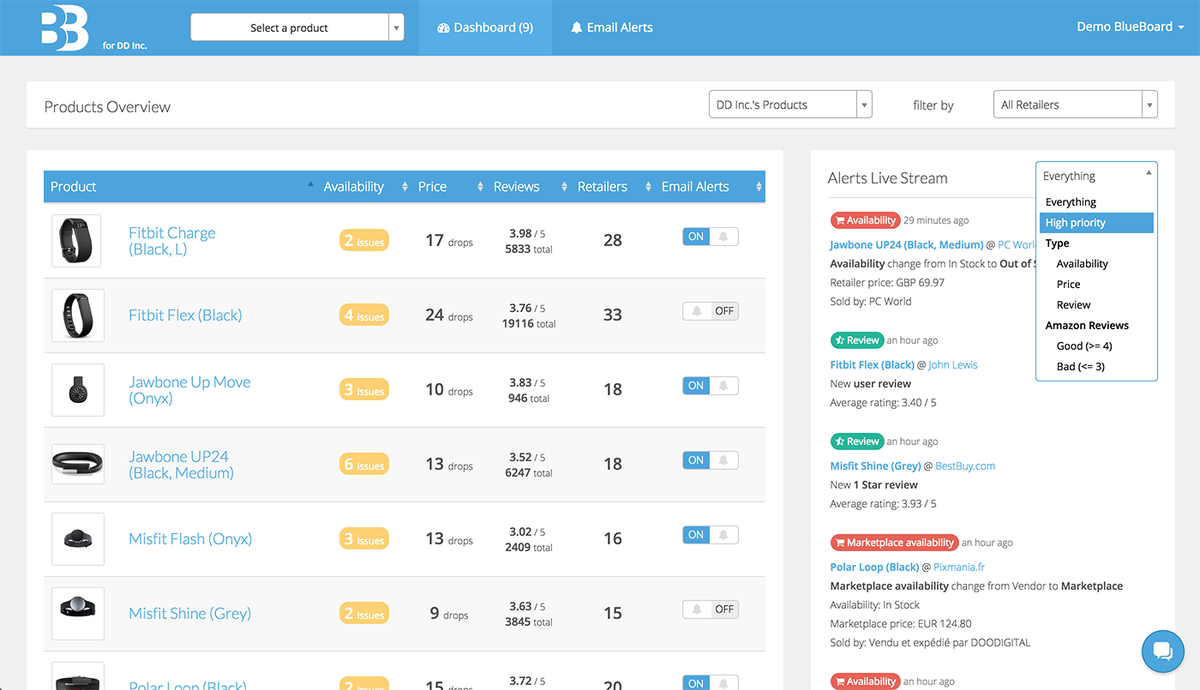Click the 33 retailers count for Fitbit Flex
Screen dimensions: 1200x690
point(613,315)
